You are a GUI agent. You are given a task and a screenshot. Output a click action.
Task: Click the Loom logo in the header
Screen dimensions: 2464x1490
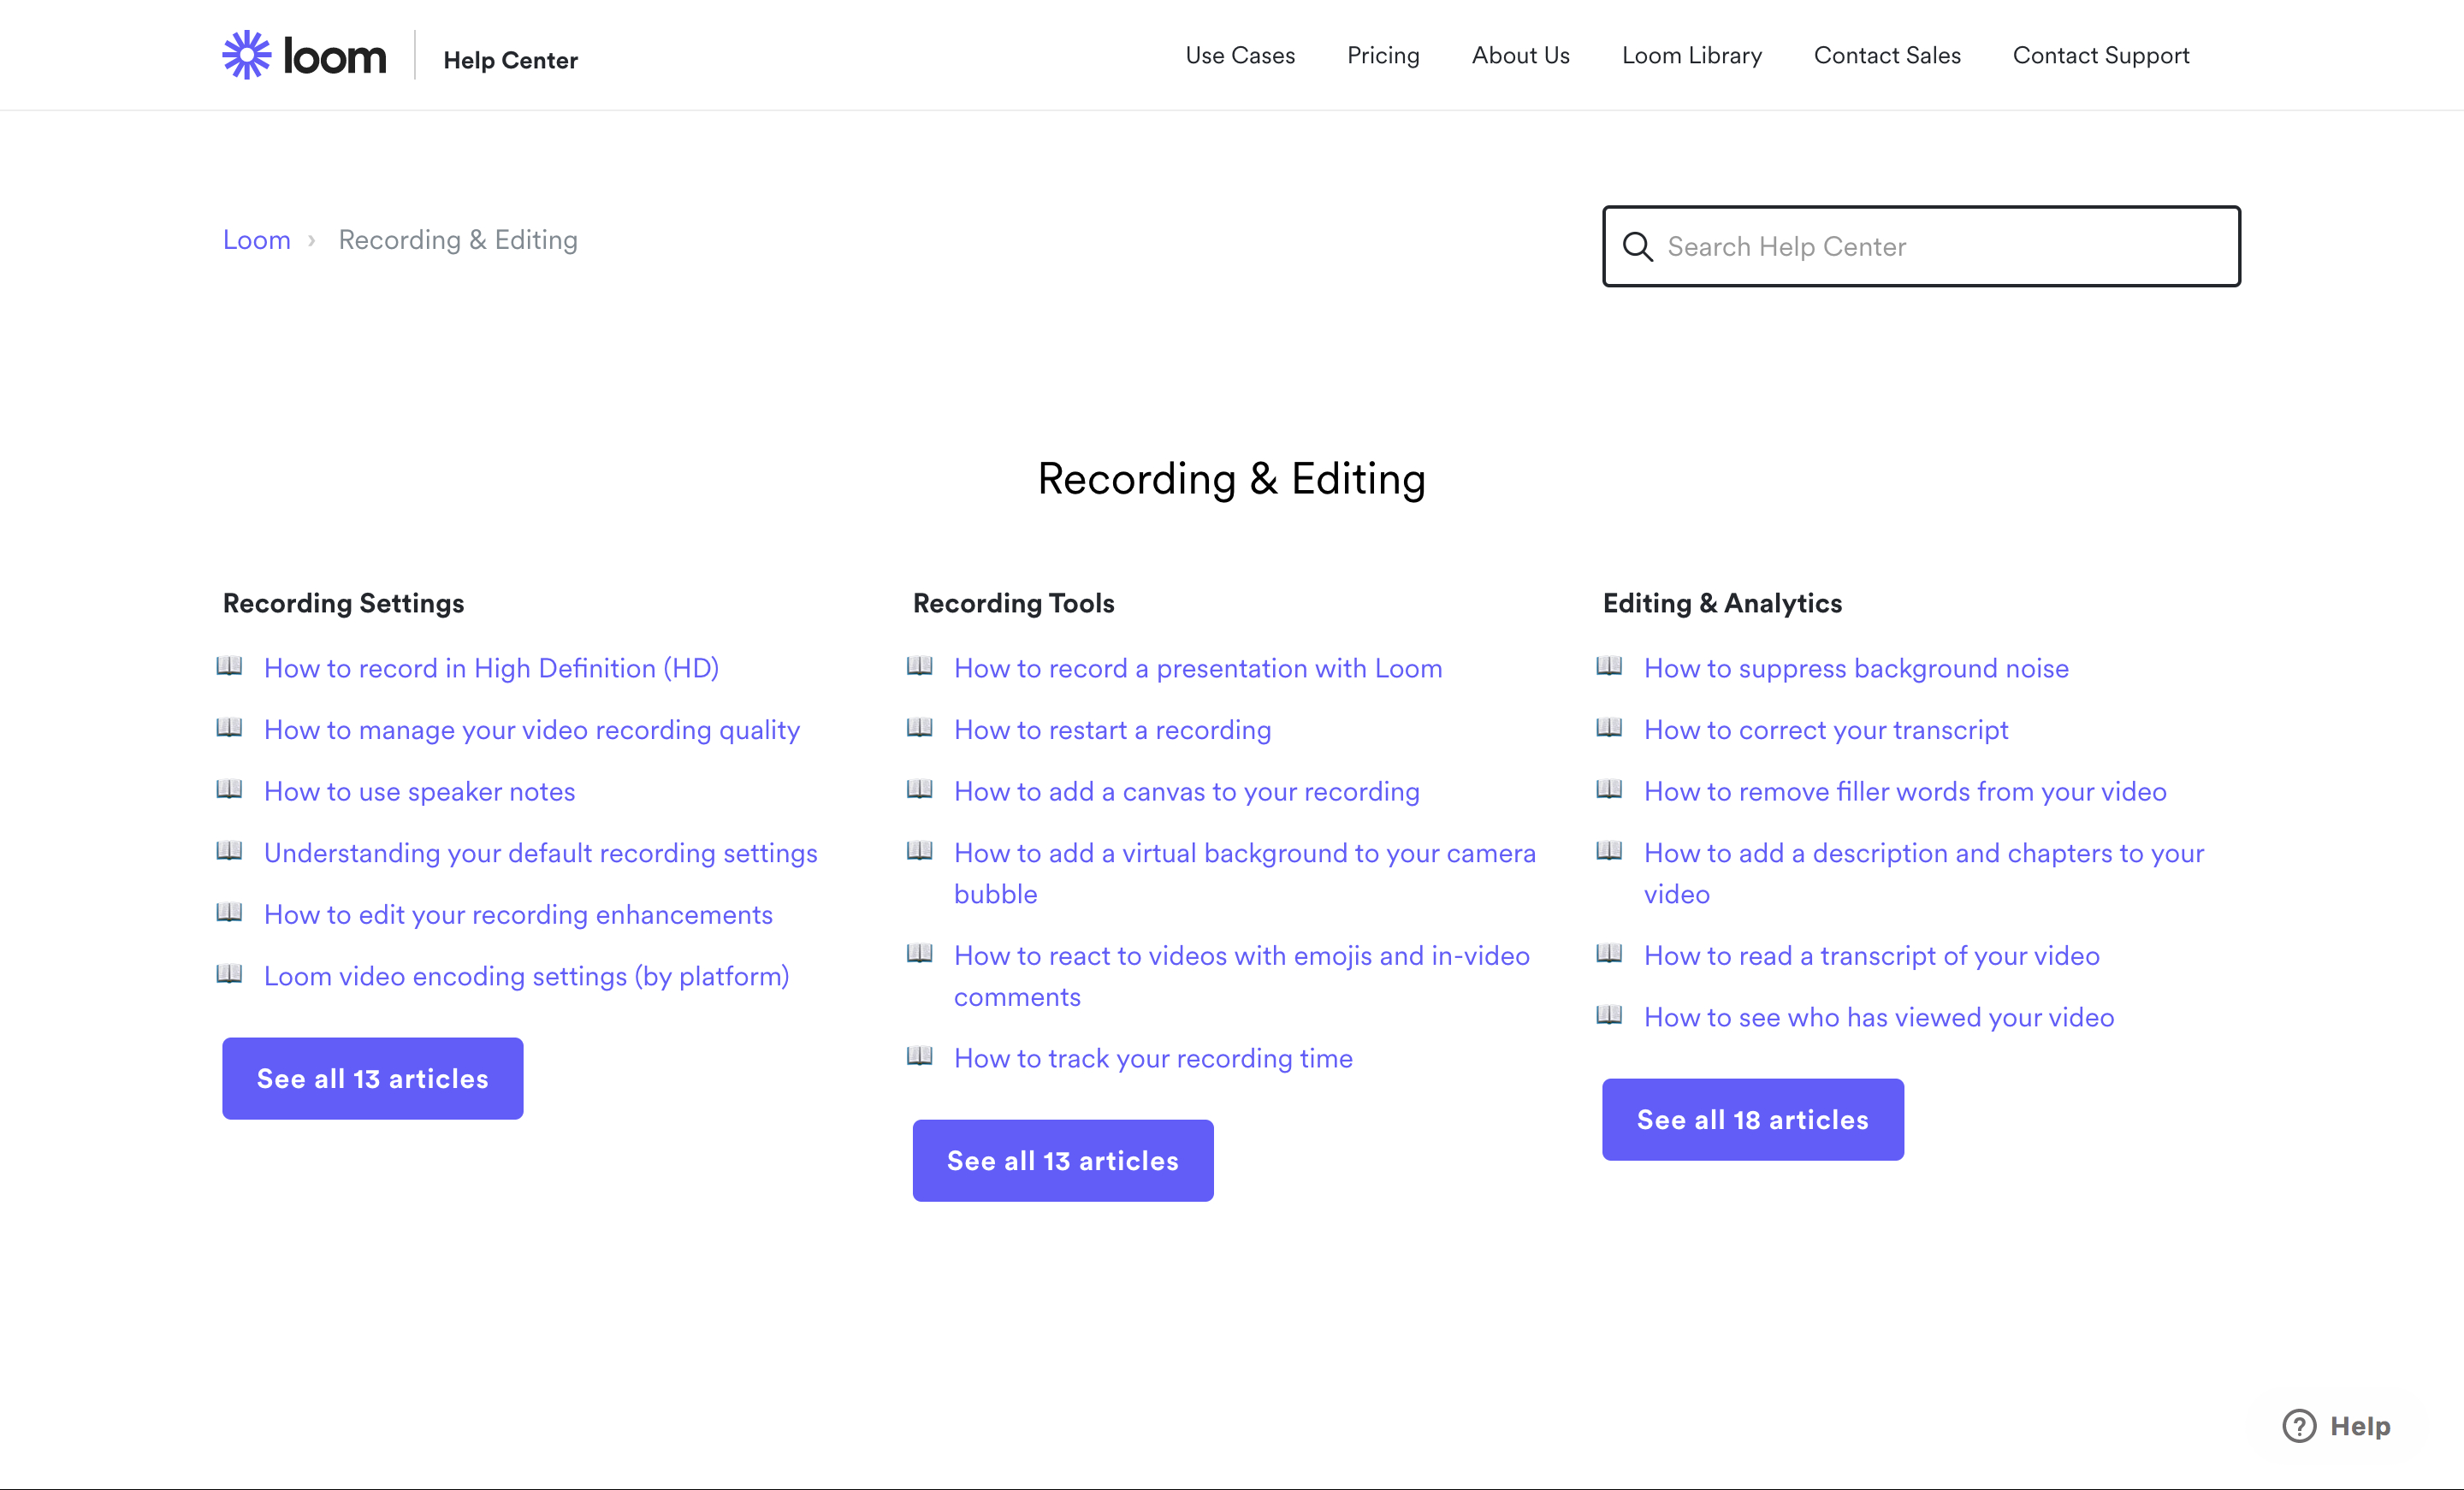click(304, 55)
